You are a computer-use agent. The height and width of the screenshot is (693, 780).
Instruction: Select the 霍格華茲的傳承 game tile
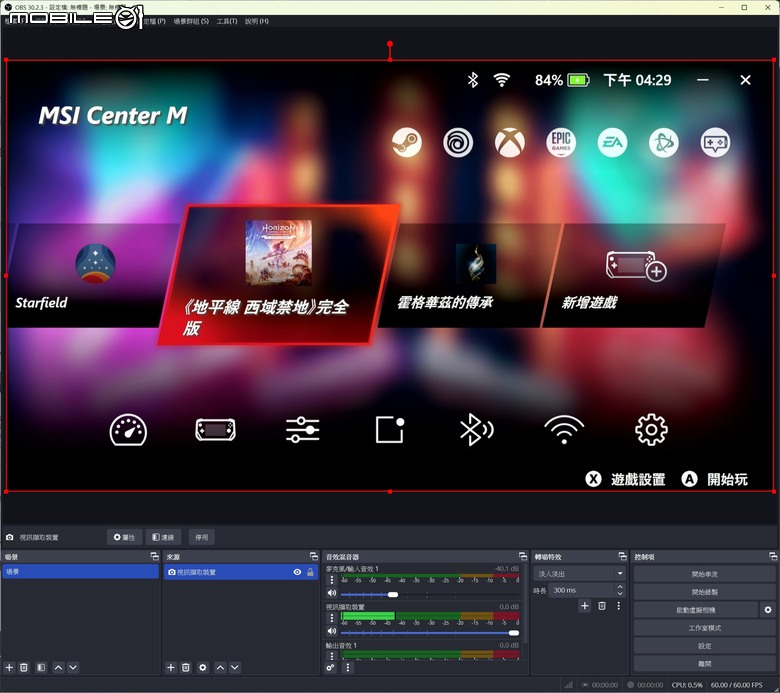pos(469,275)
